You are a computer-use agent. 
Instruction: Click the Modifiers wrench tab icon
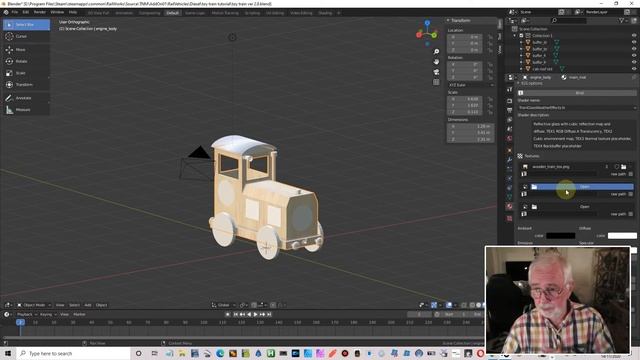pyautogui.click(x=509, y=160)
